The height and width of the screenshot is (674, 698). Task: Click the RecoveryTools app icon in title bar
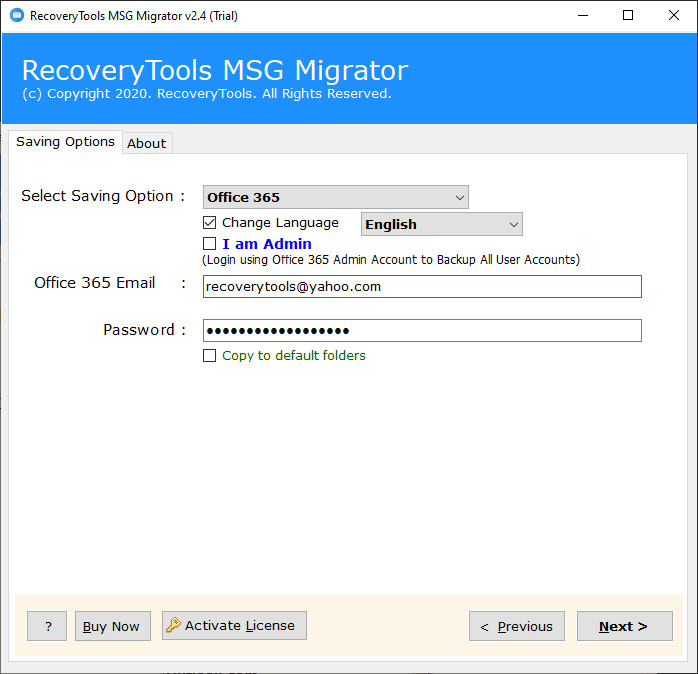[17, 16]
